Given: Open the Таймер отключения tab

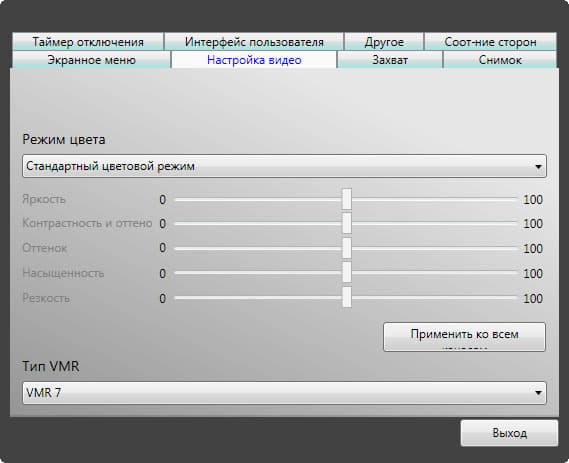Looking at the screenshot, I should coord(88,42).
